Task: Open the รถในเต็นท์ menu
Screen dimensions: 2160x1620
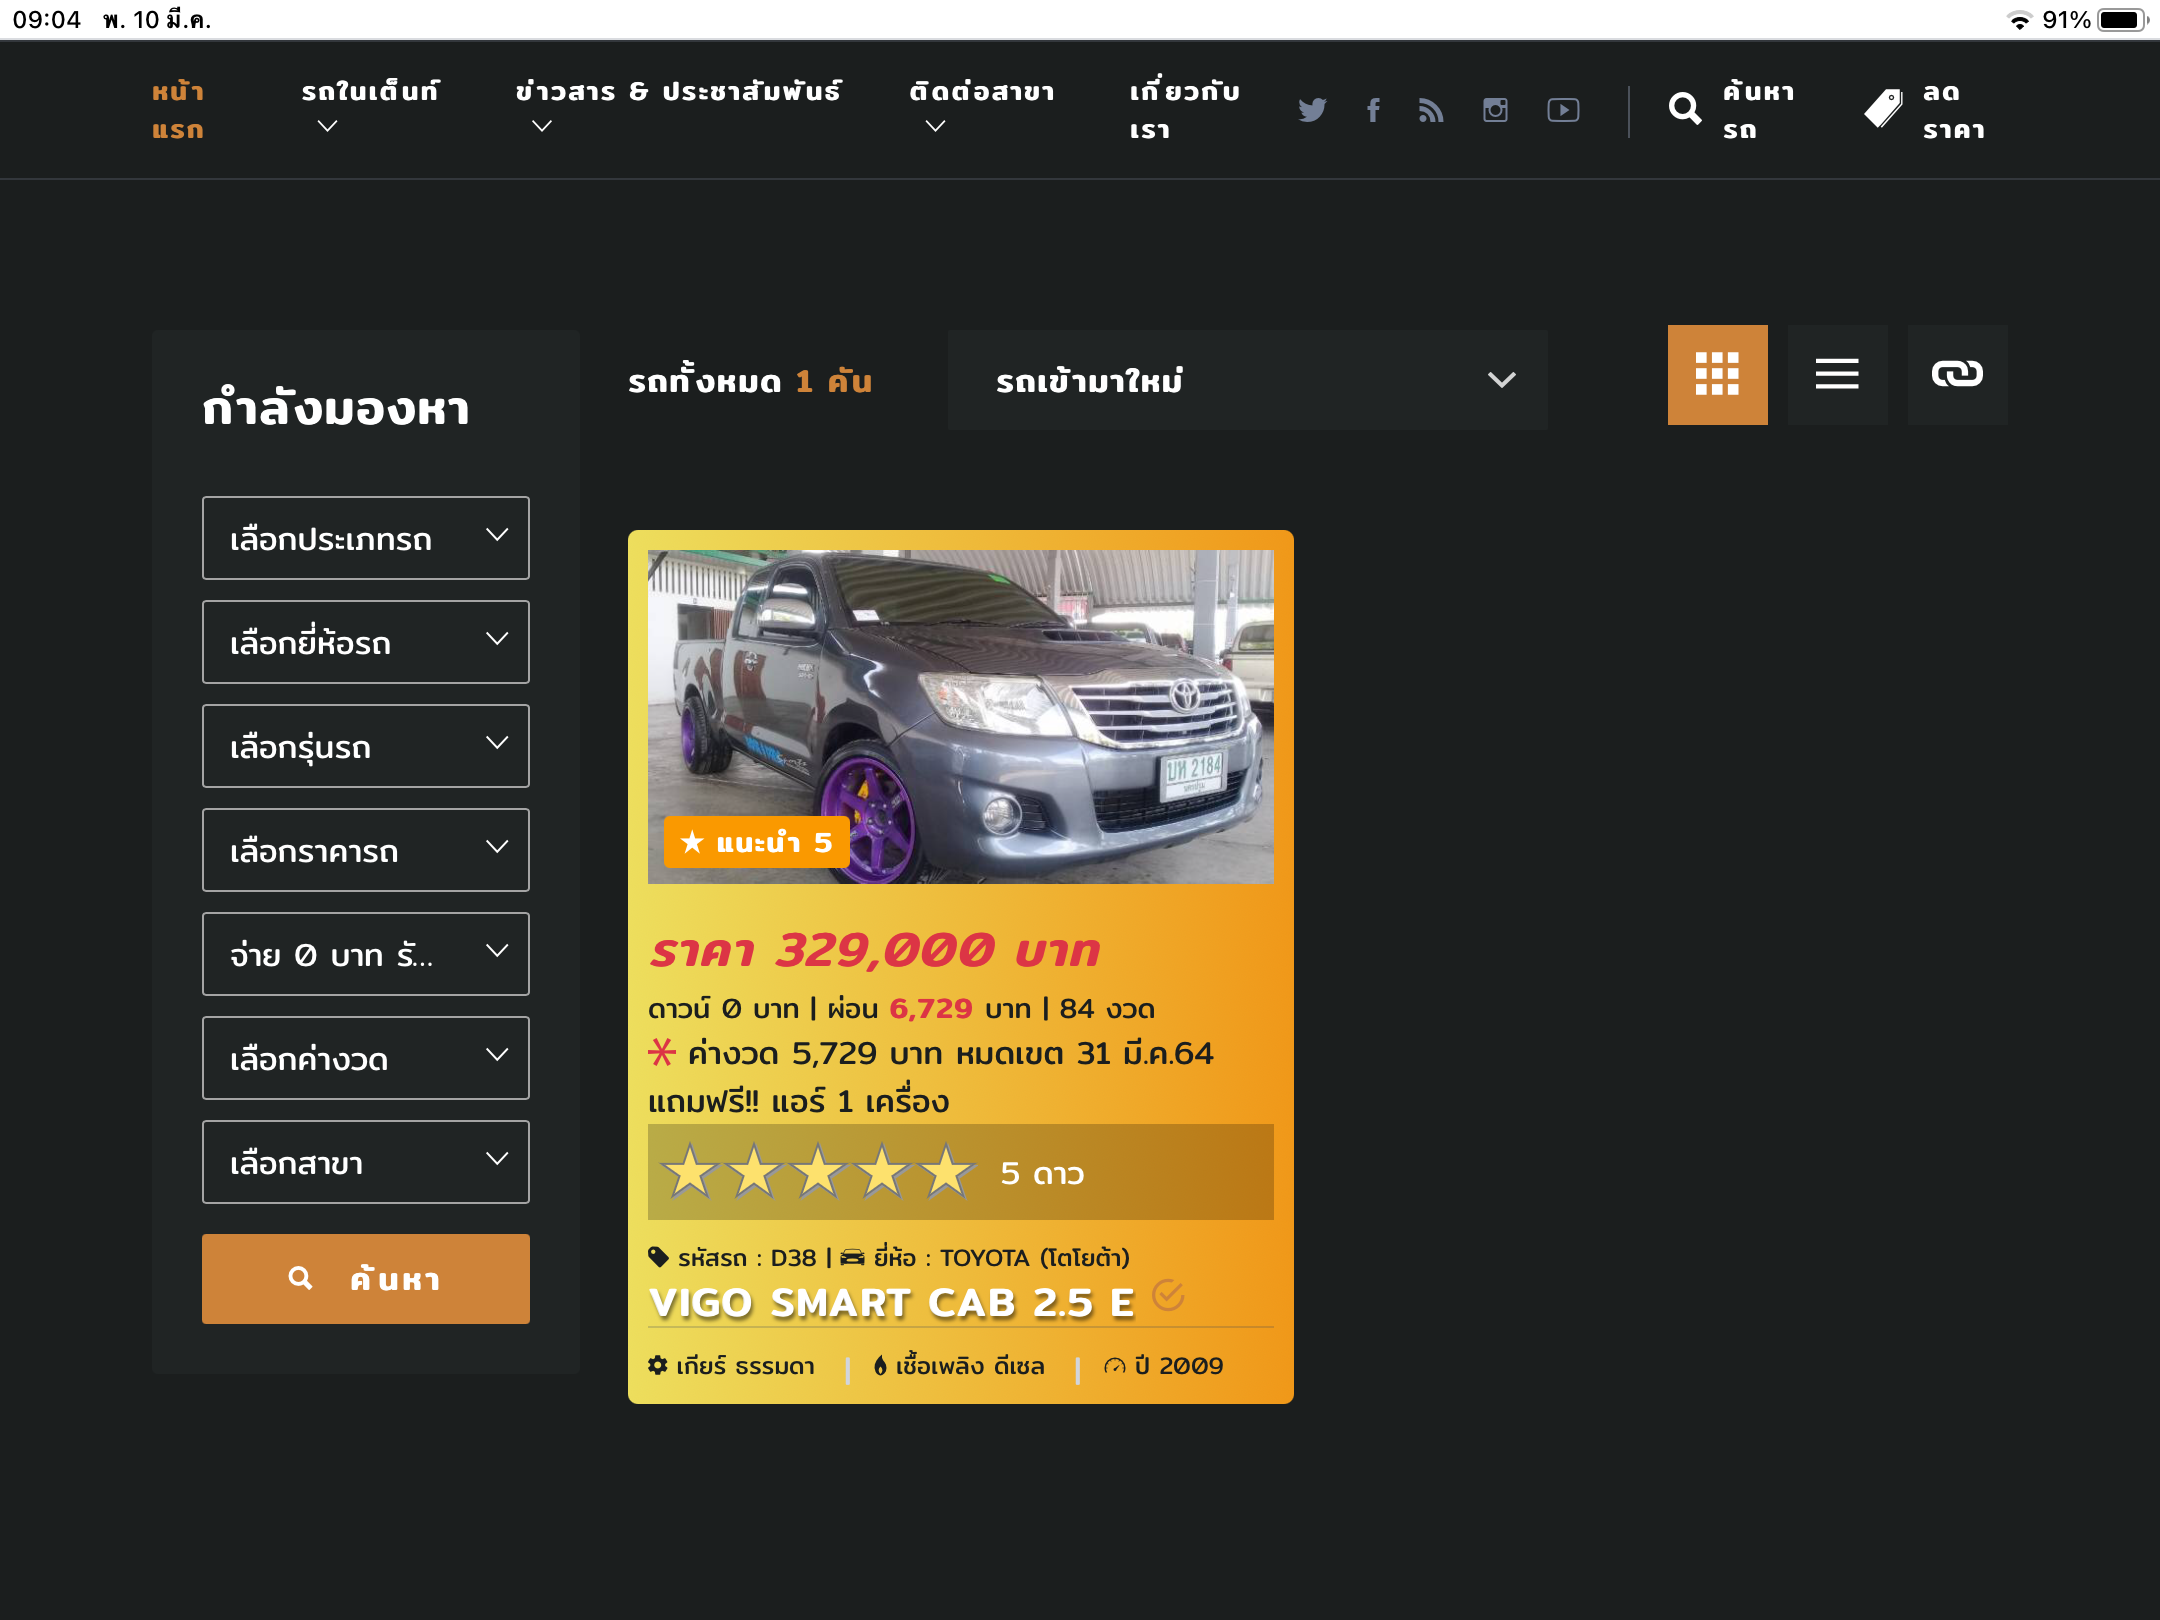Action: point(369,92)
